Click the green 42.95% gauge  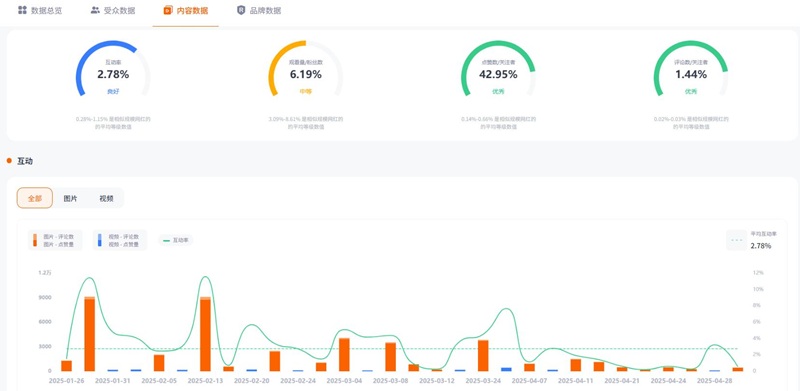point(498,68)
